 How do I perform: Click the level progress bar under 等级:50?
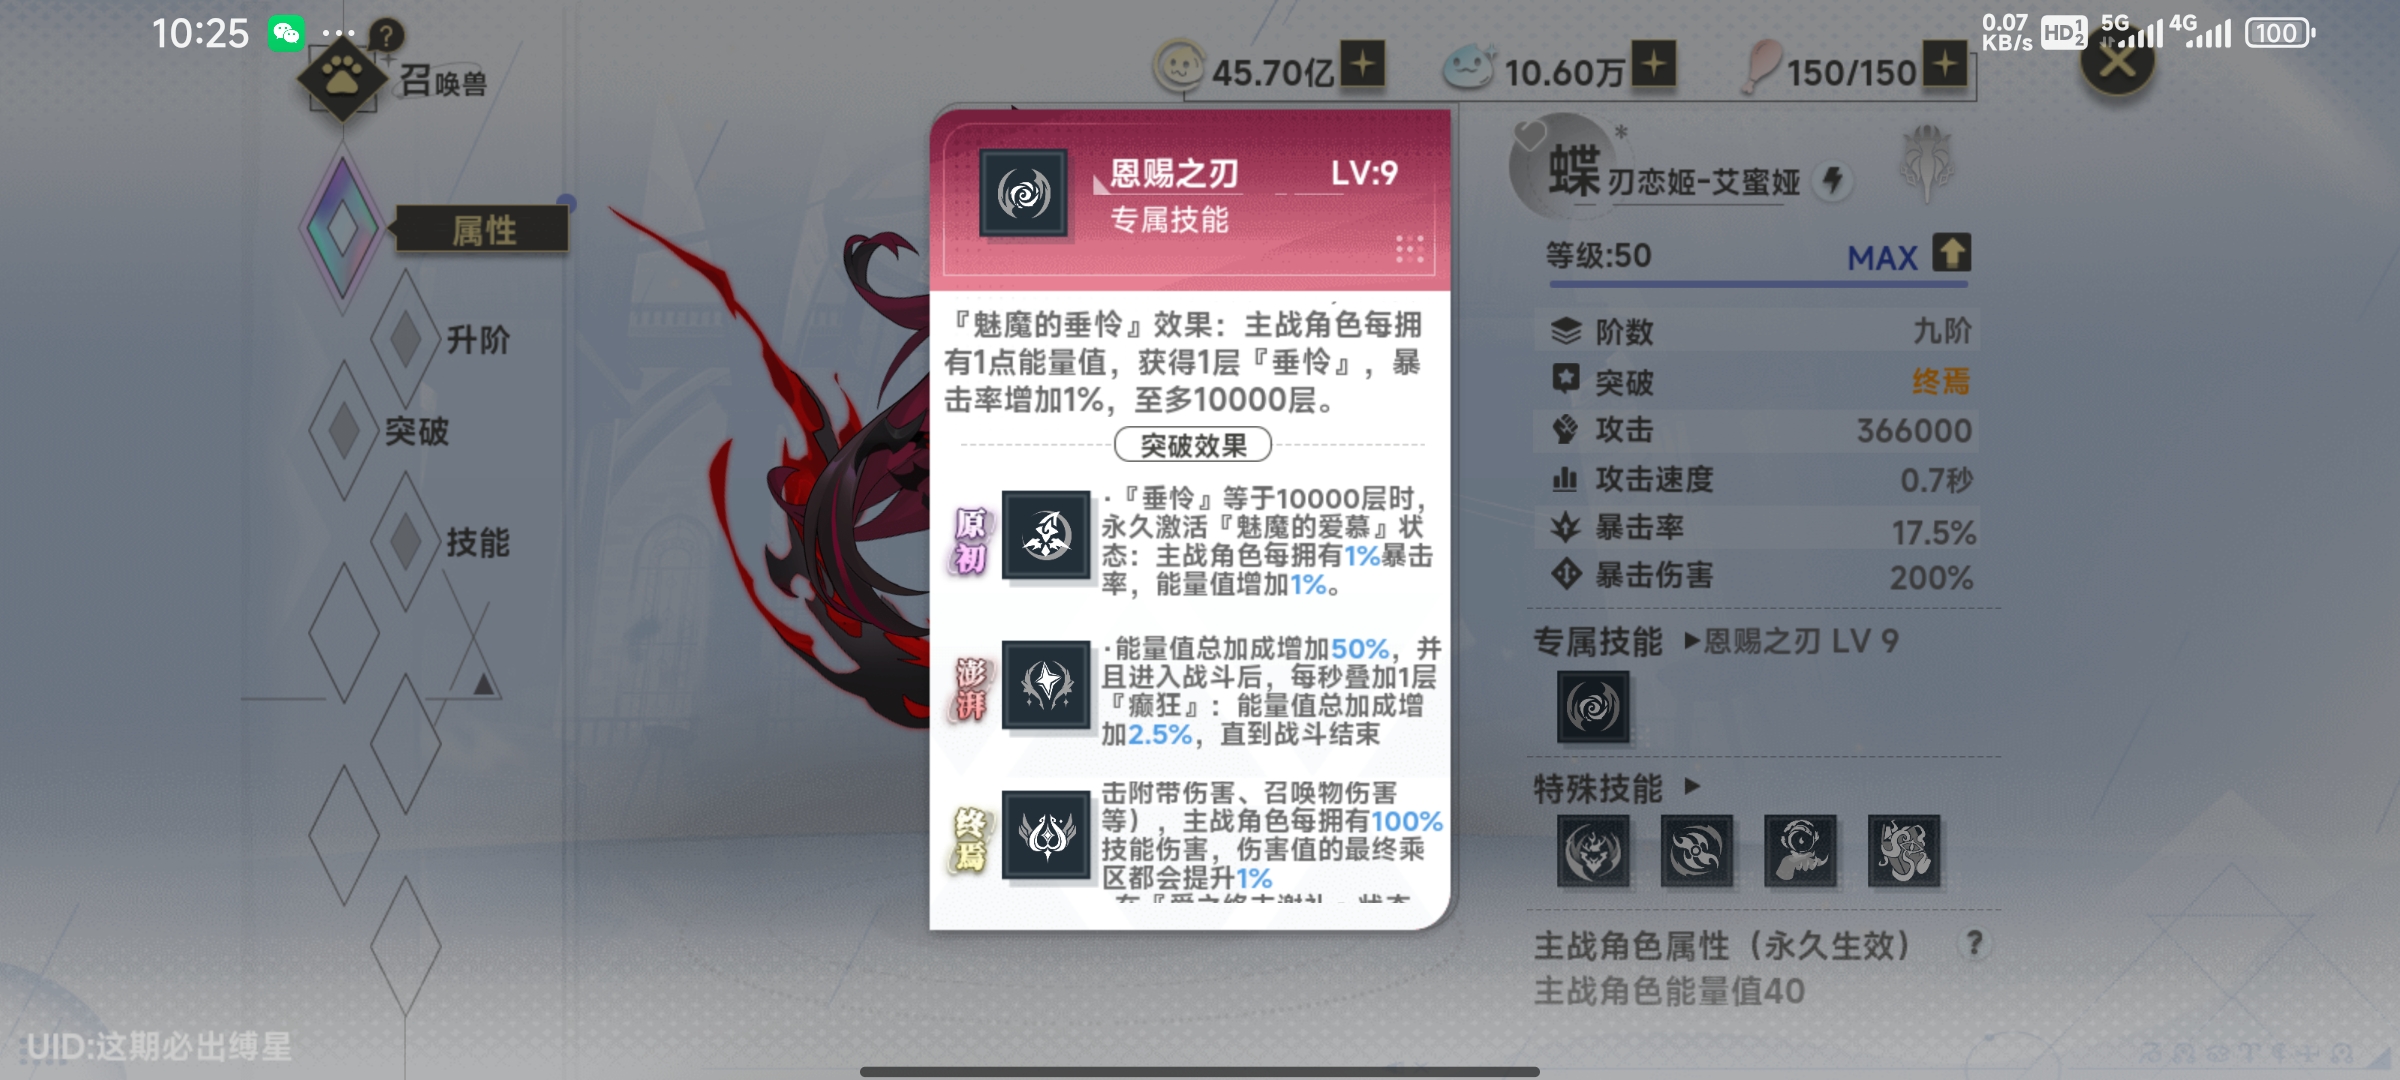(x=1758, y=285)
